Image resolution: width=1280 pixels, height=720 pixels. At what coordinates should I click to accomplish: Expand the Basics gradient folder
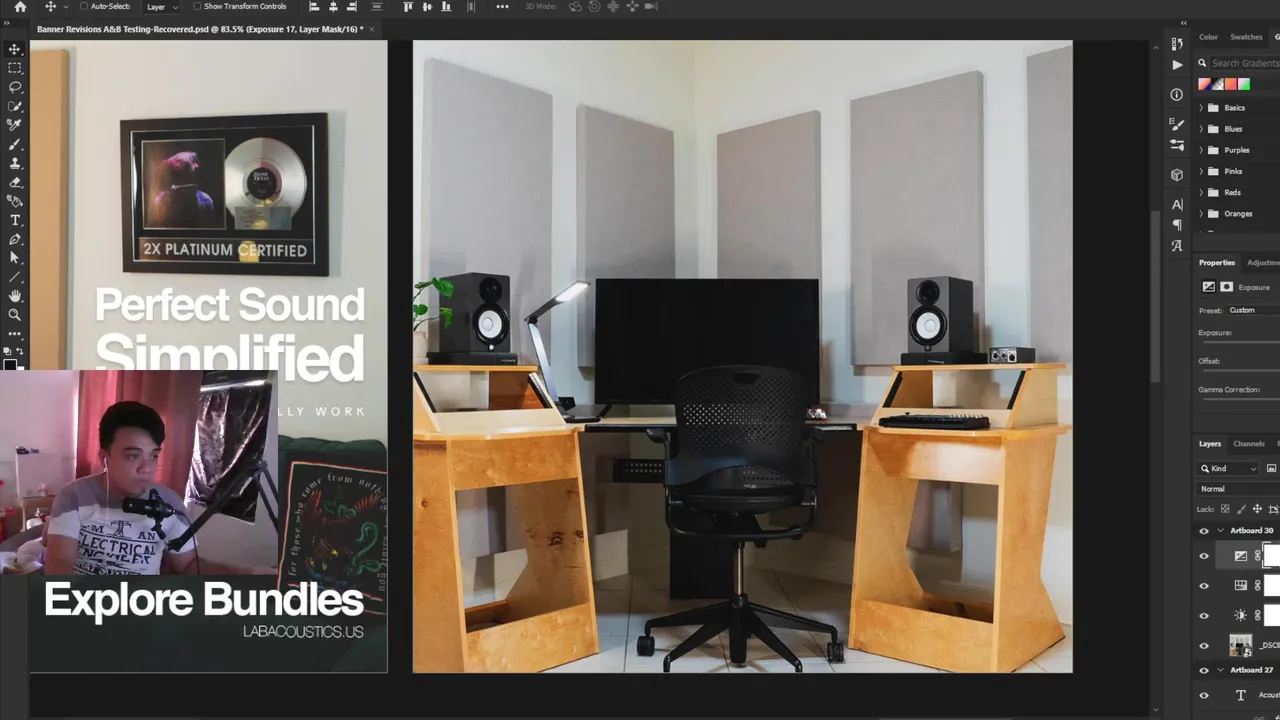[x=1201, y=107]
